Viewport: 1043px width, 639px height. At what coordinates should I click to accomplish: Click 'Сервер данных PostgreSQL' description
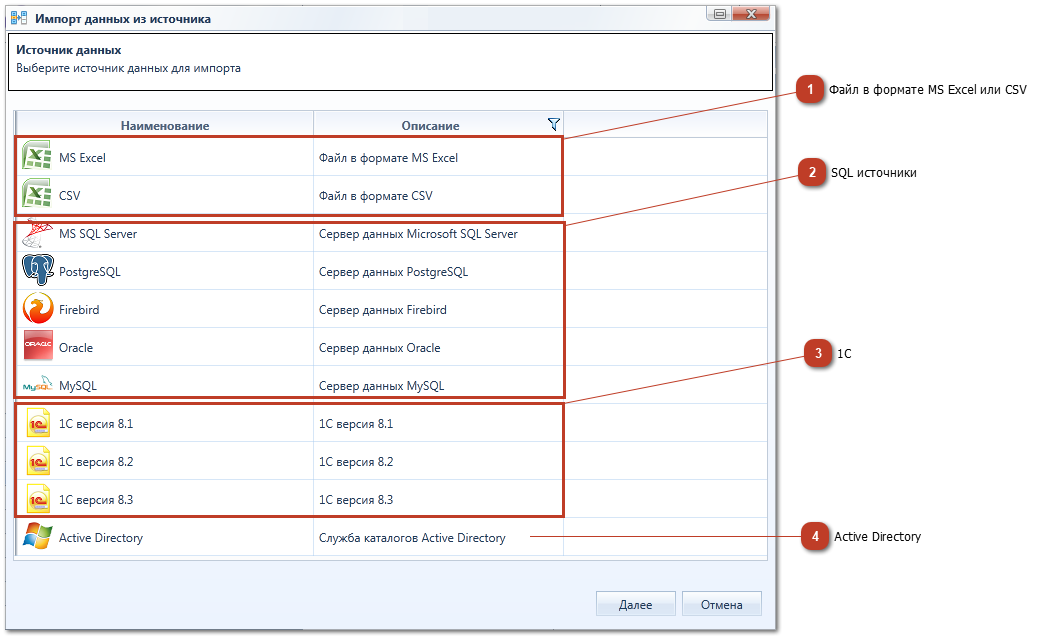pos(394,271)
